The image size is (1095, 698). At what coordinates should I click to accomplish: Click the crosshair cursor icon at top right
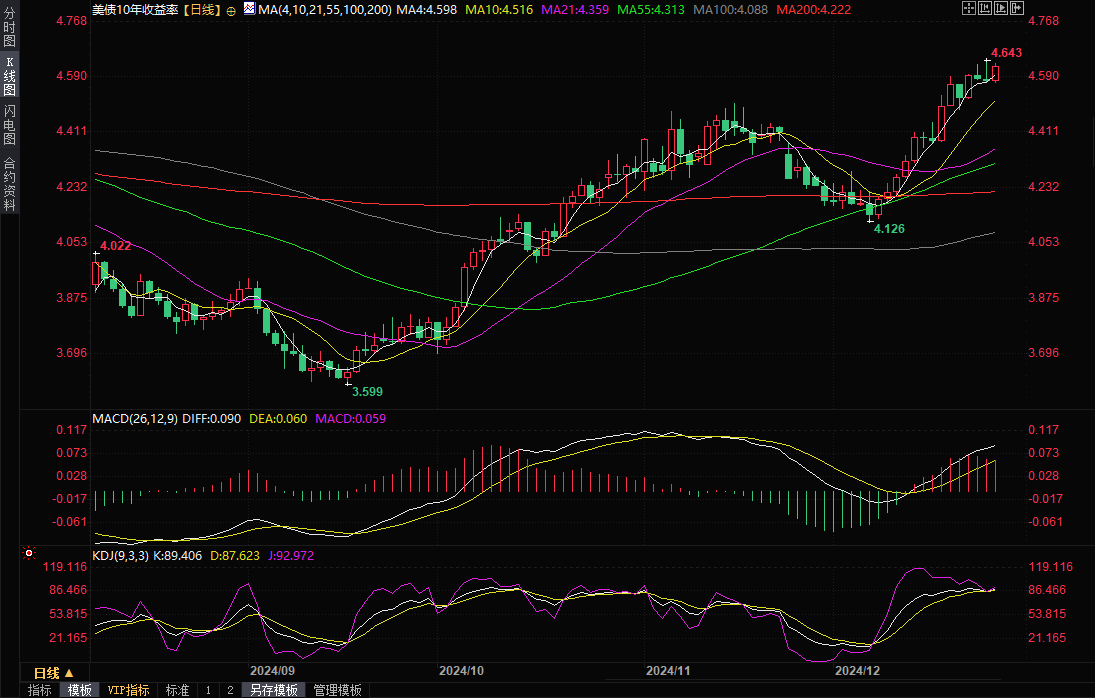(968, 9)
